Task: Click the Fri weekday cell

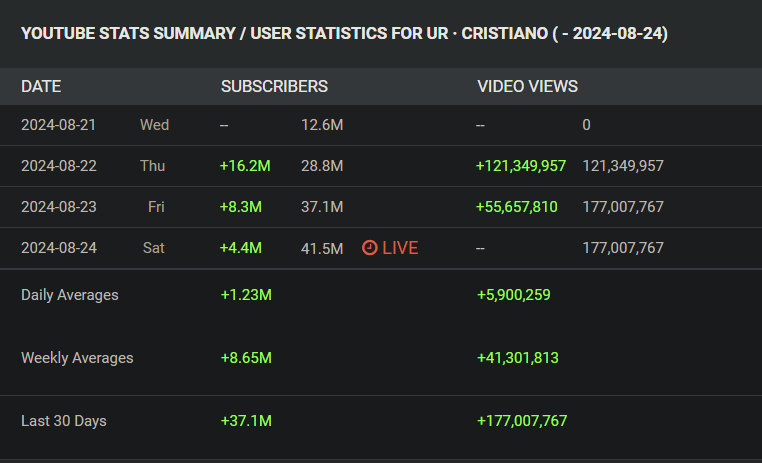Action: point(156,207)
